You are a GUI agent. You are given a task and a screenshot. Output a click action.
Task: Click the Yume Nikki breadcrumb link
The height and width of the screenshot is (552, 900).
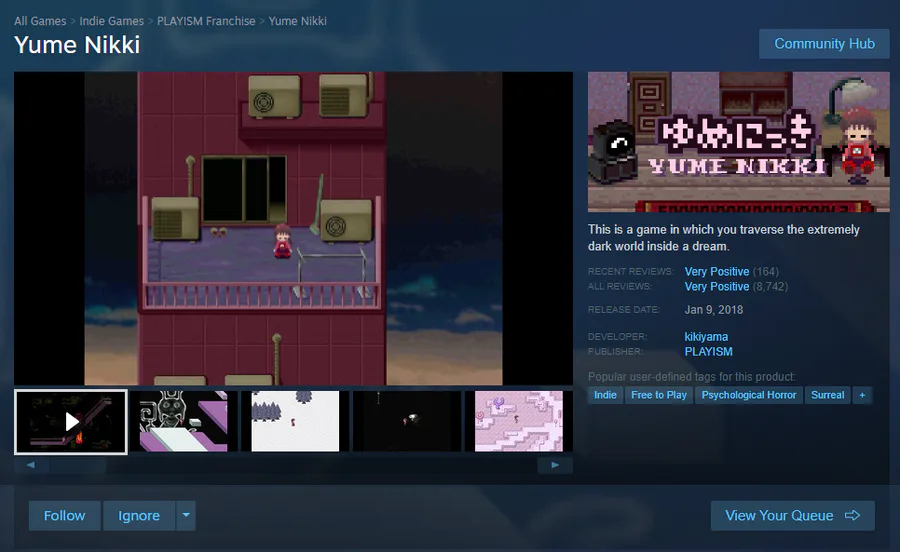(x=297, y=21)
